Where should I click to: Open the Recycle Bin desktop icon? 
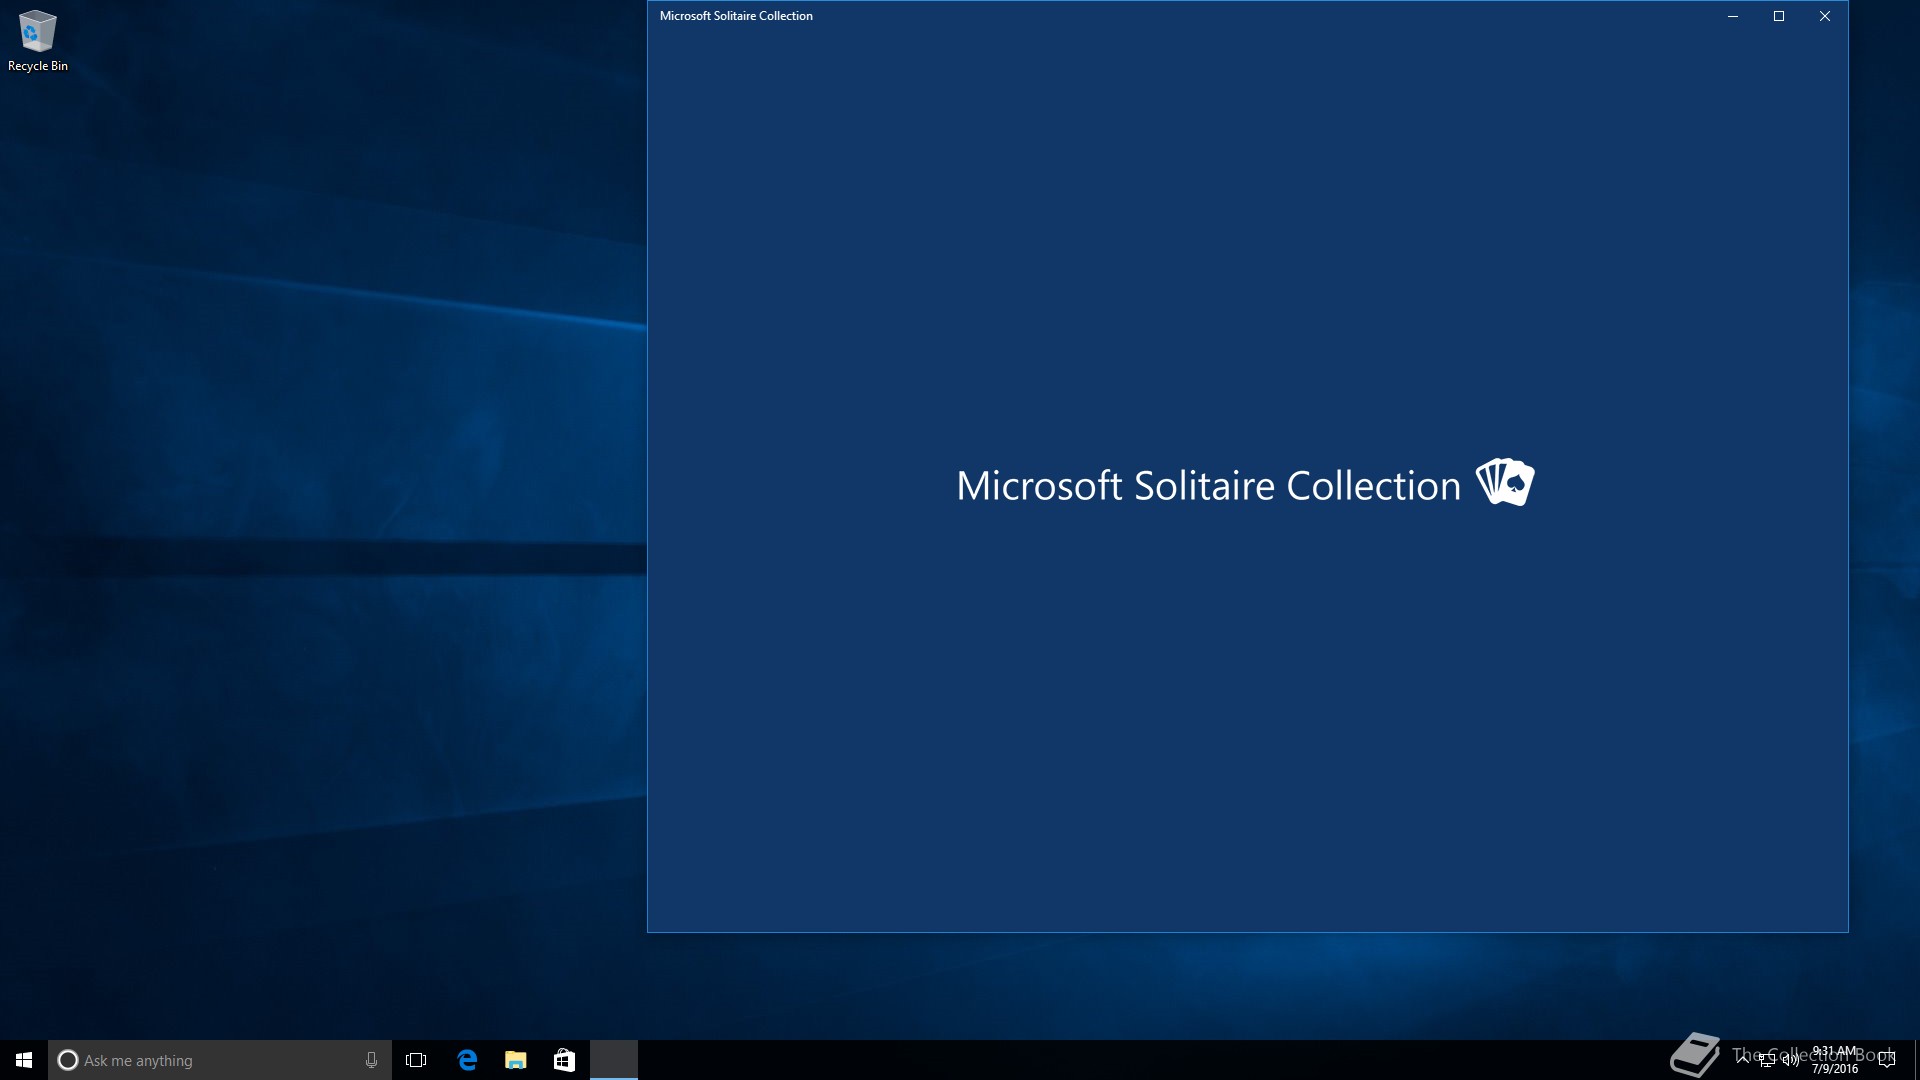pyautogui.click(x=37, y=40)
